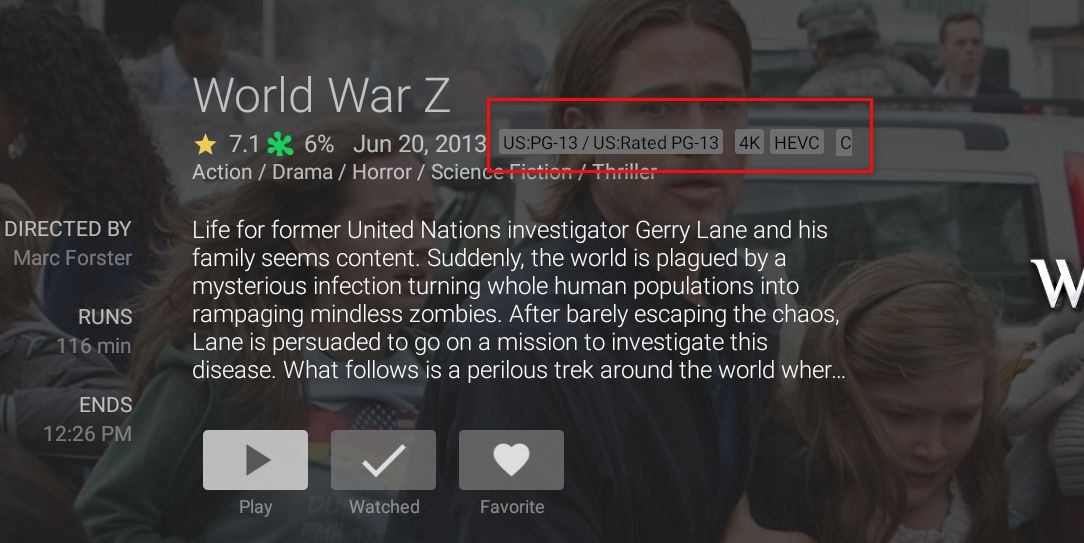
Task: Click the Horror genre label
Action: click(x=382, y=172)
